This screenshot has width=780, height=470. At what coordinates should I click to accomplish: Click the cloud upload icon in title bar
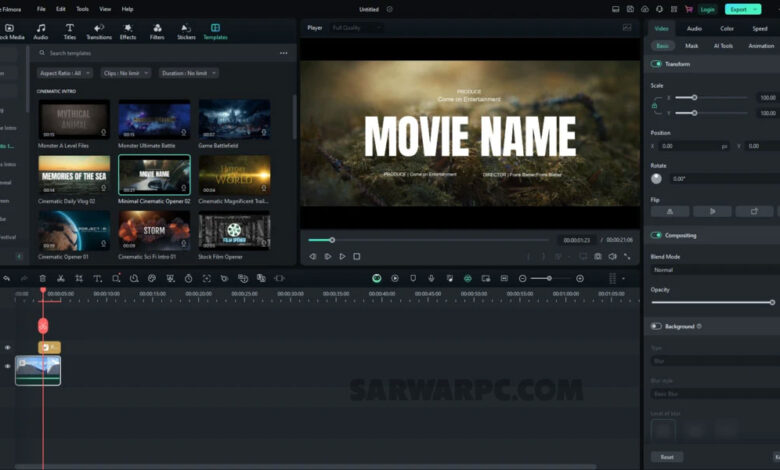point(645,9)
